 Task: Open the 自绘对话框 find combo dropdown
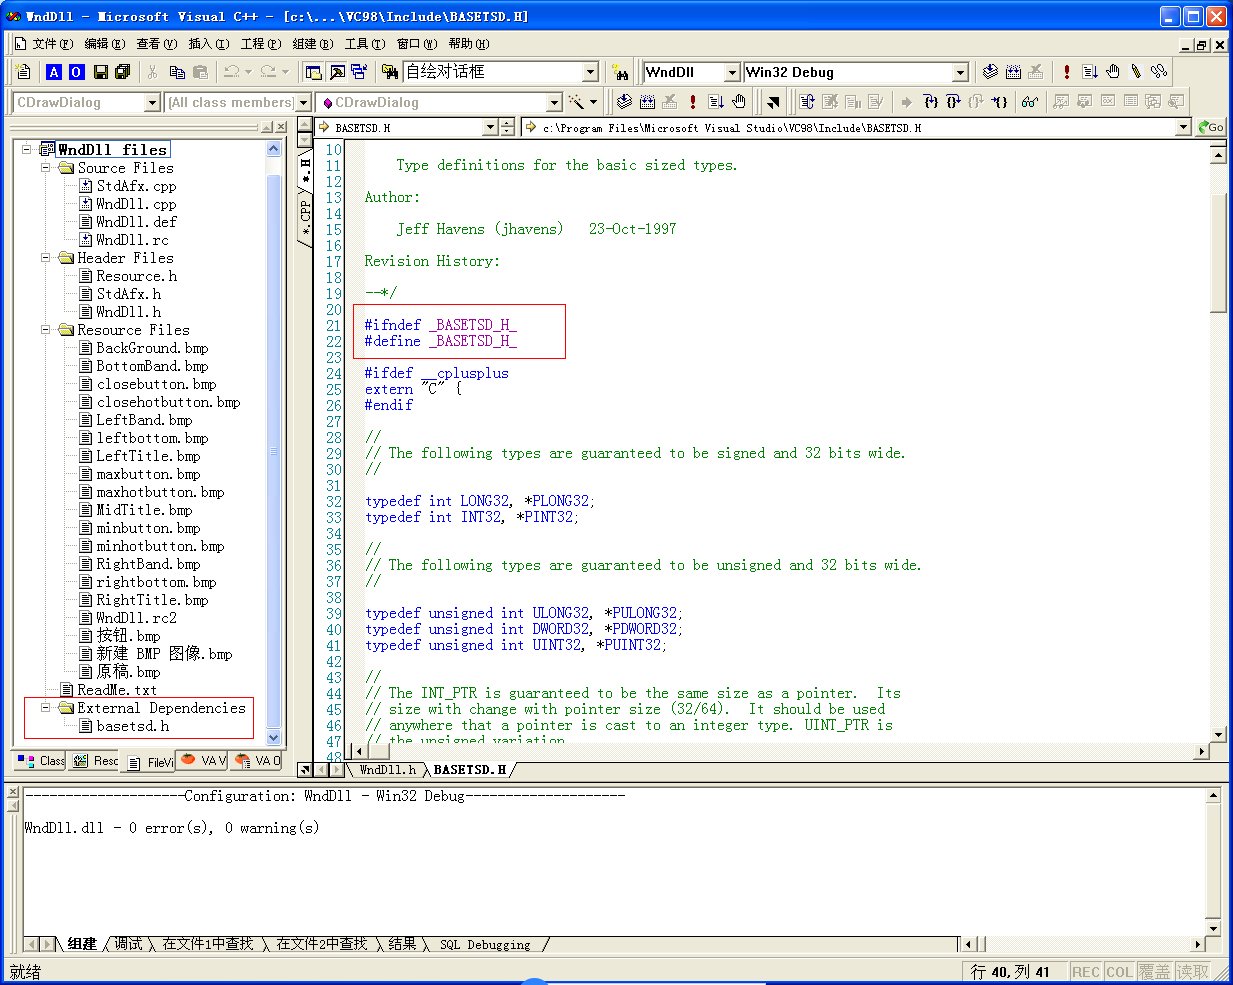click(x=589, y=72)
